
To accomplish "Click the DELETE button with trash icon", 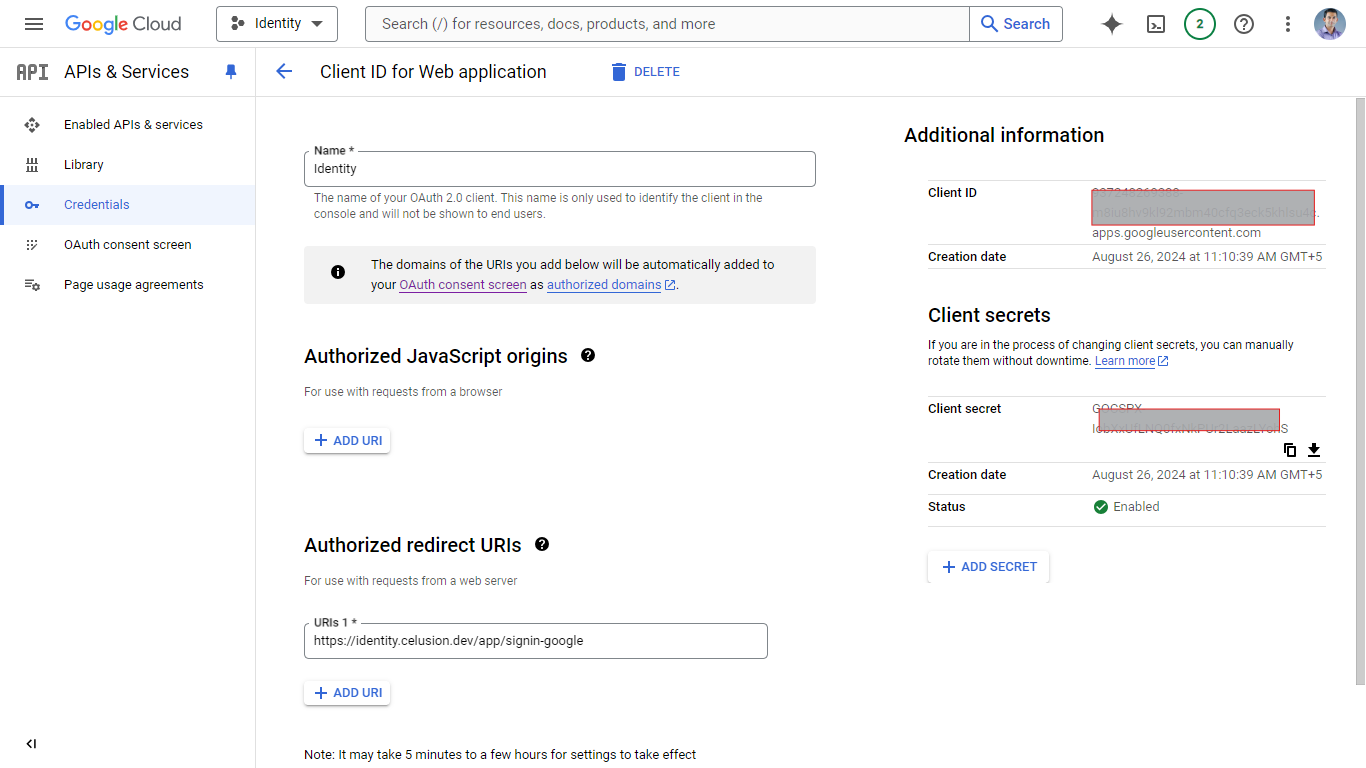I will coord(645,72).
